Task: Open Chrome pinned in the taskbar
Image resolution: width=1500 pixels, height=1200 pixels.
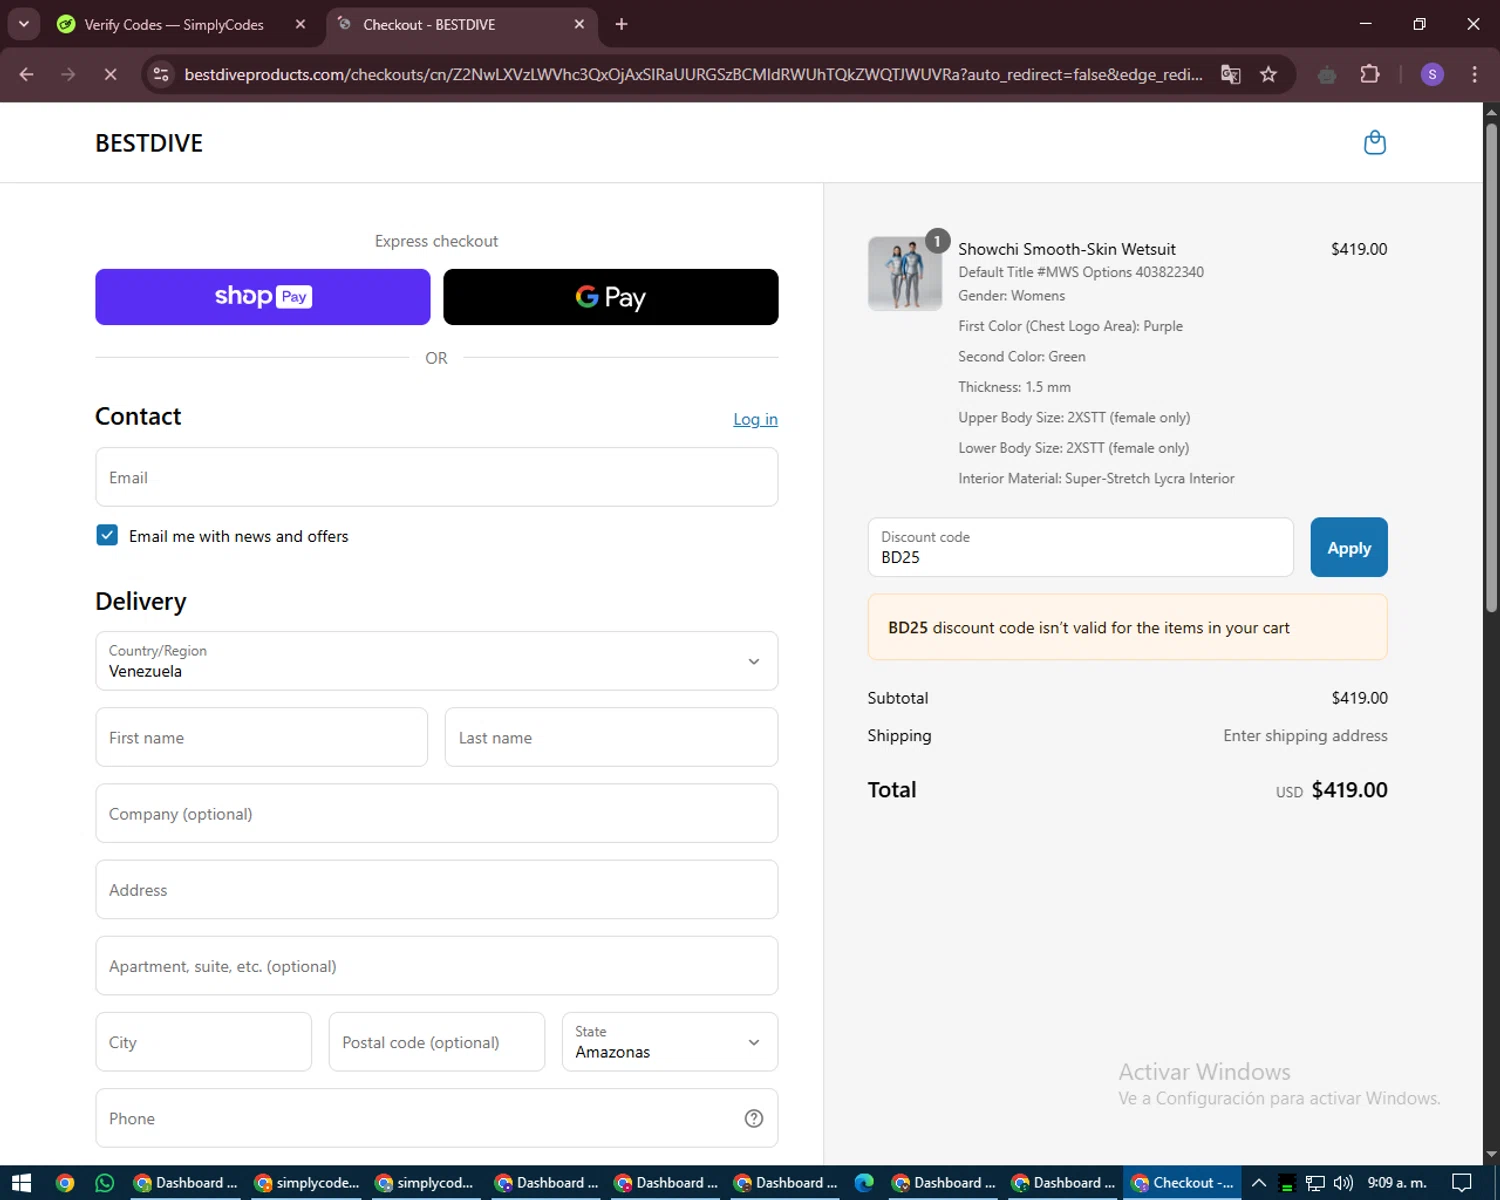Action: 65,1183
